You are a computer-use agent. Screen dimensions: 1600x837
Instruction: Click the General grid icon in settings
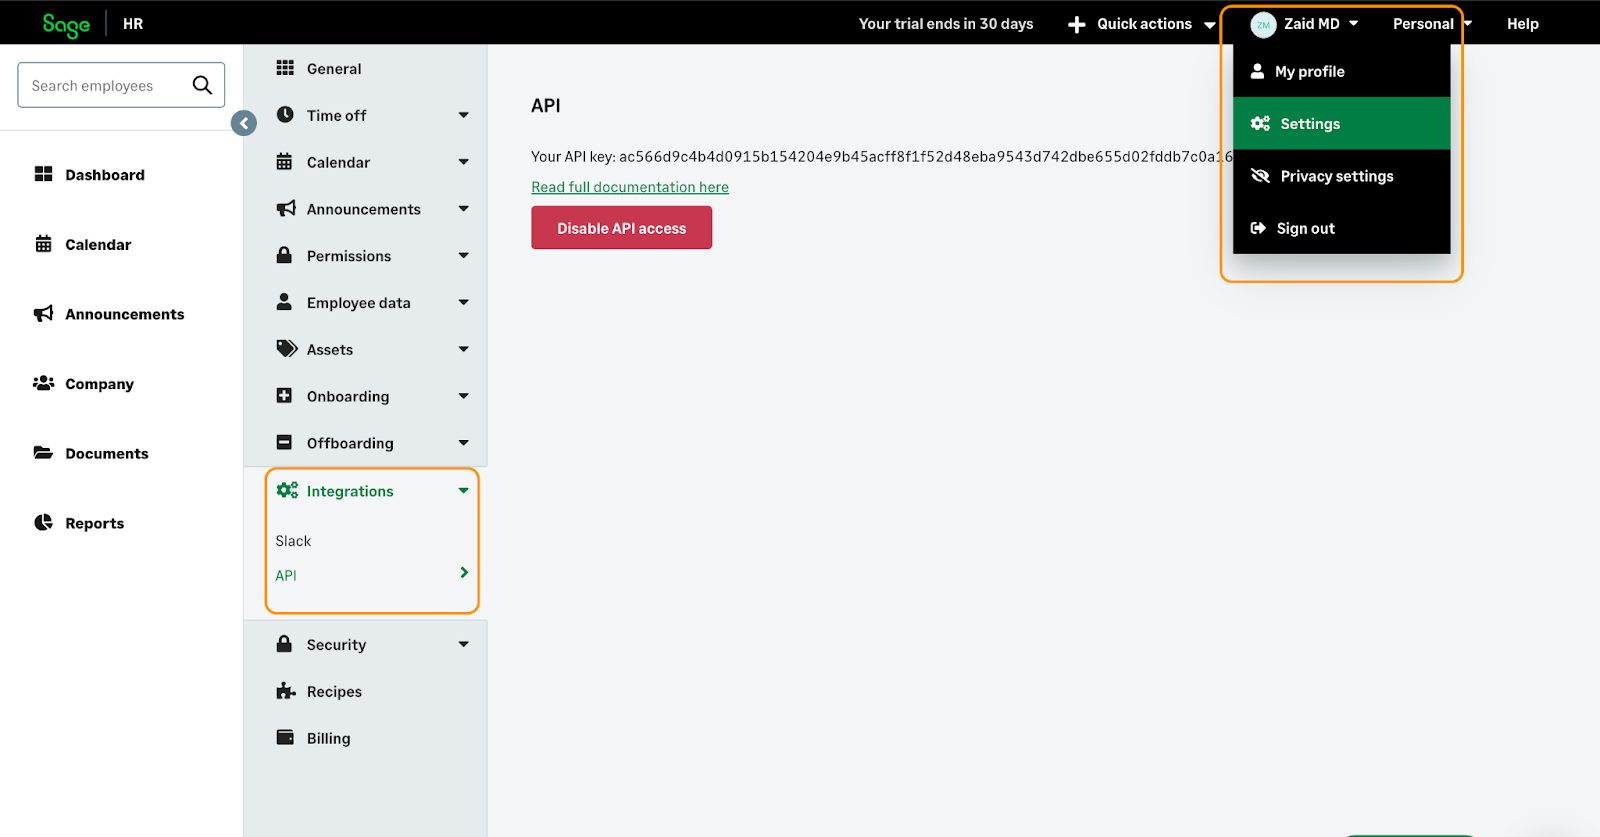[285, 67]
